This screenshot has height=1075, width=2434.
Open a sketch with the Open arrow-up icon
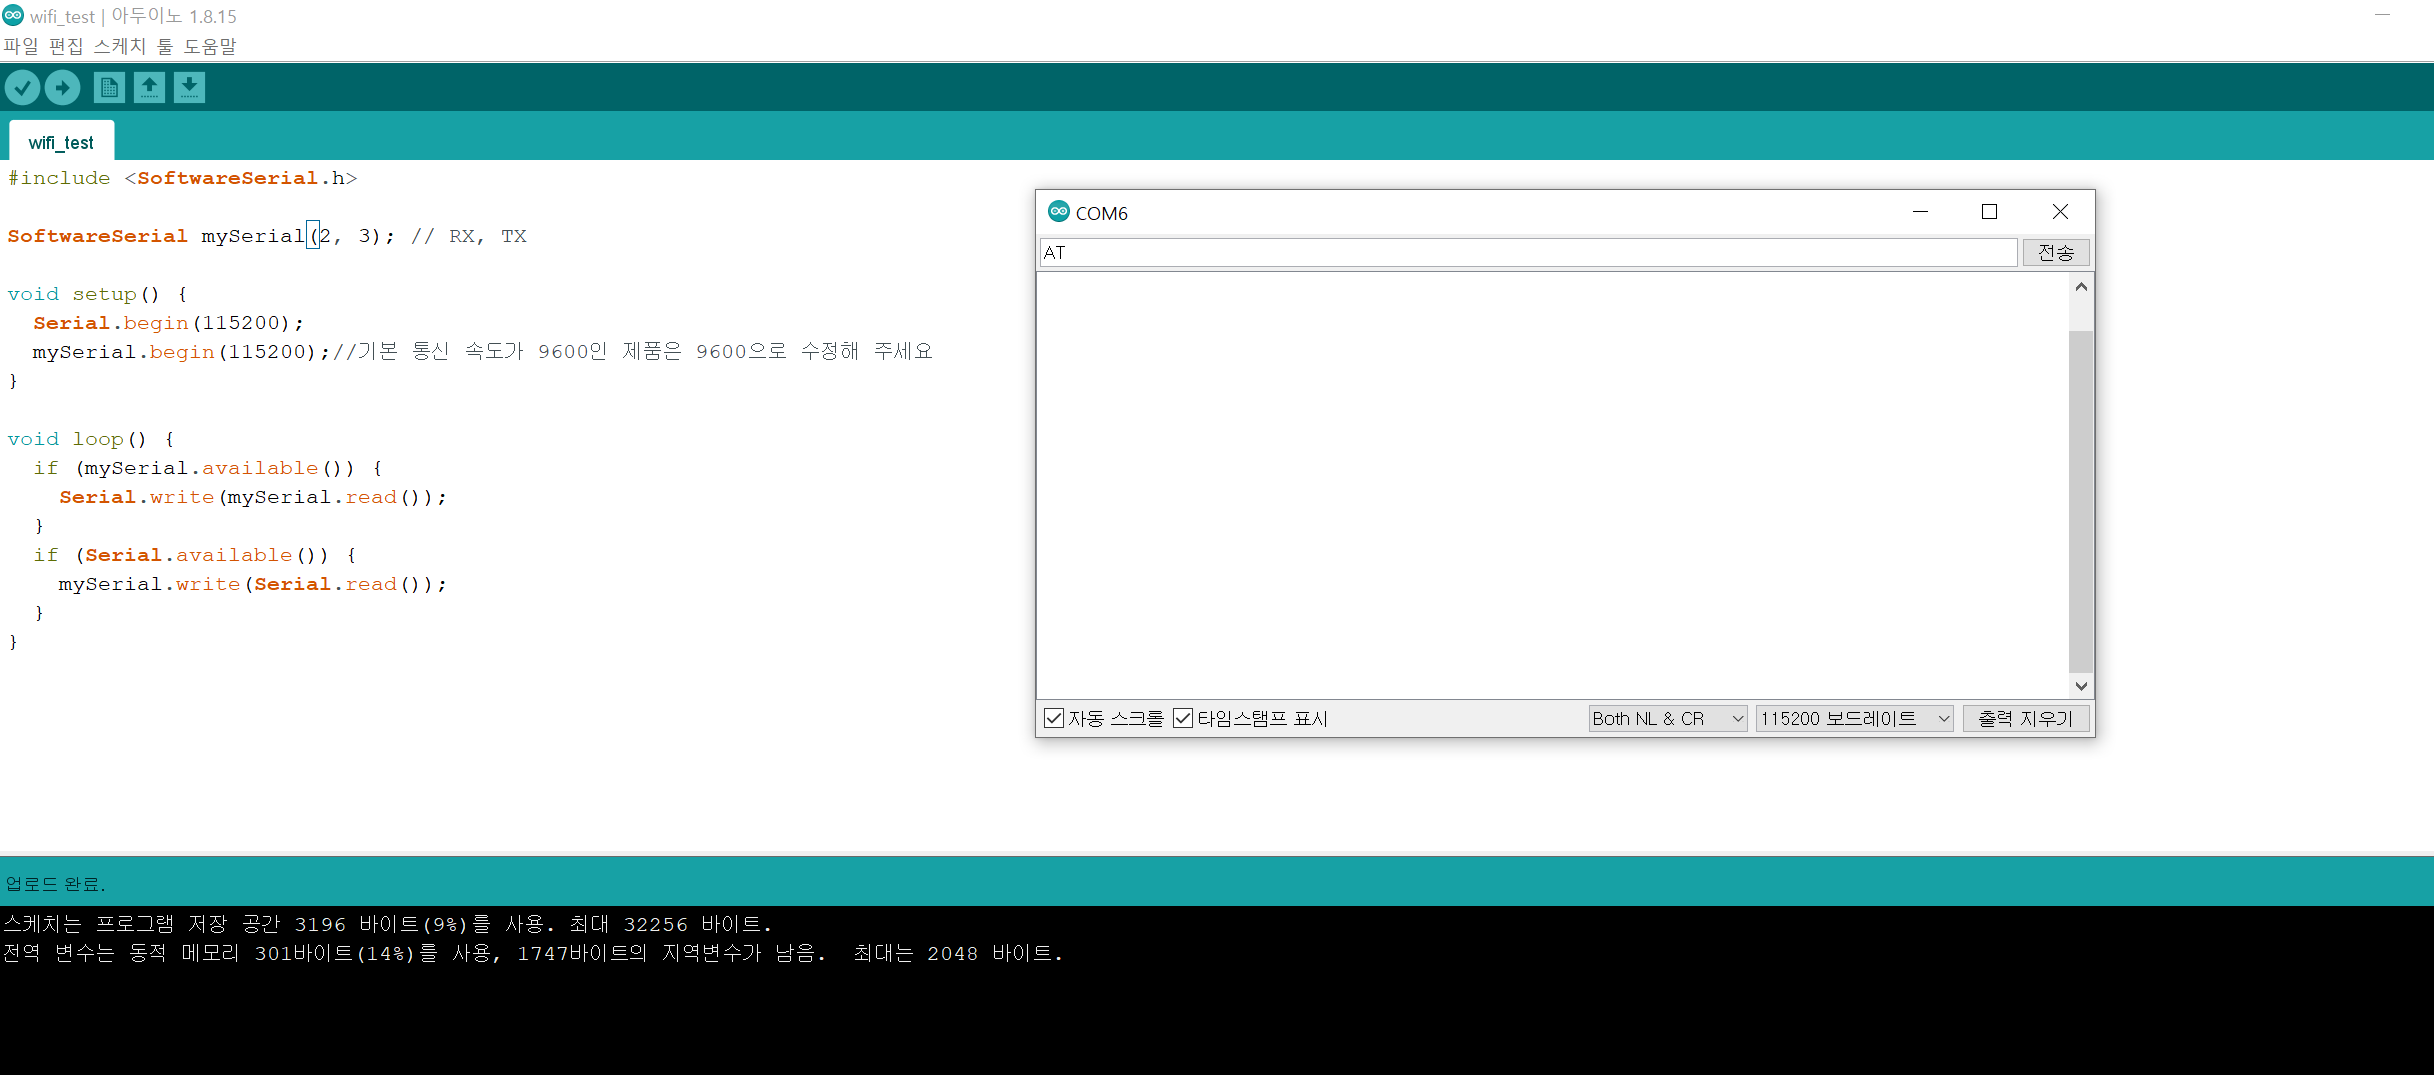coord(149,88)
